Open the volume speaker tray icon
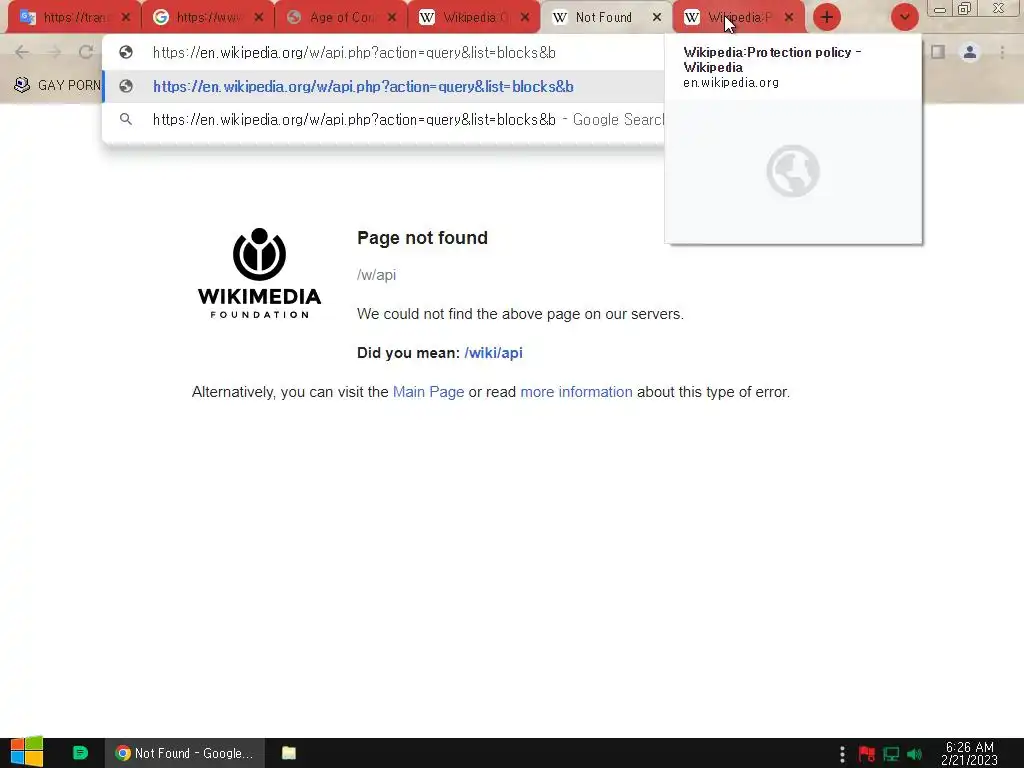Viewport: 1024px width, 768px height. click(914, 754)
